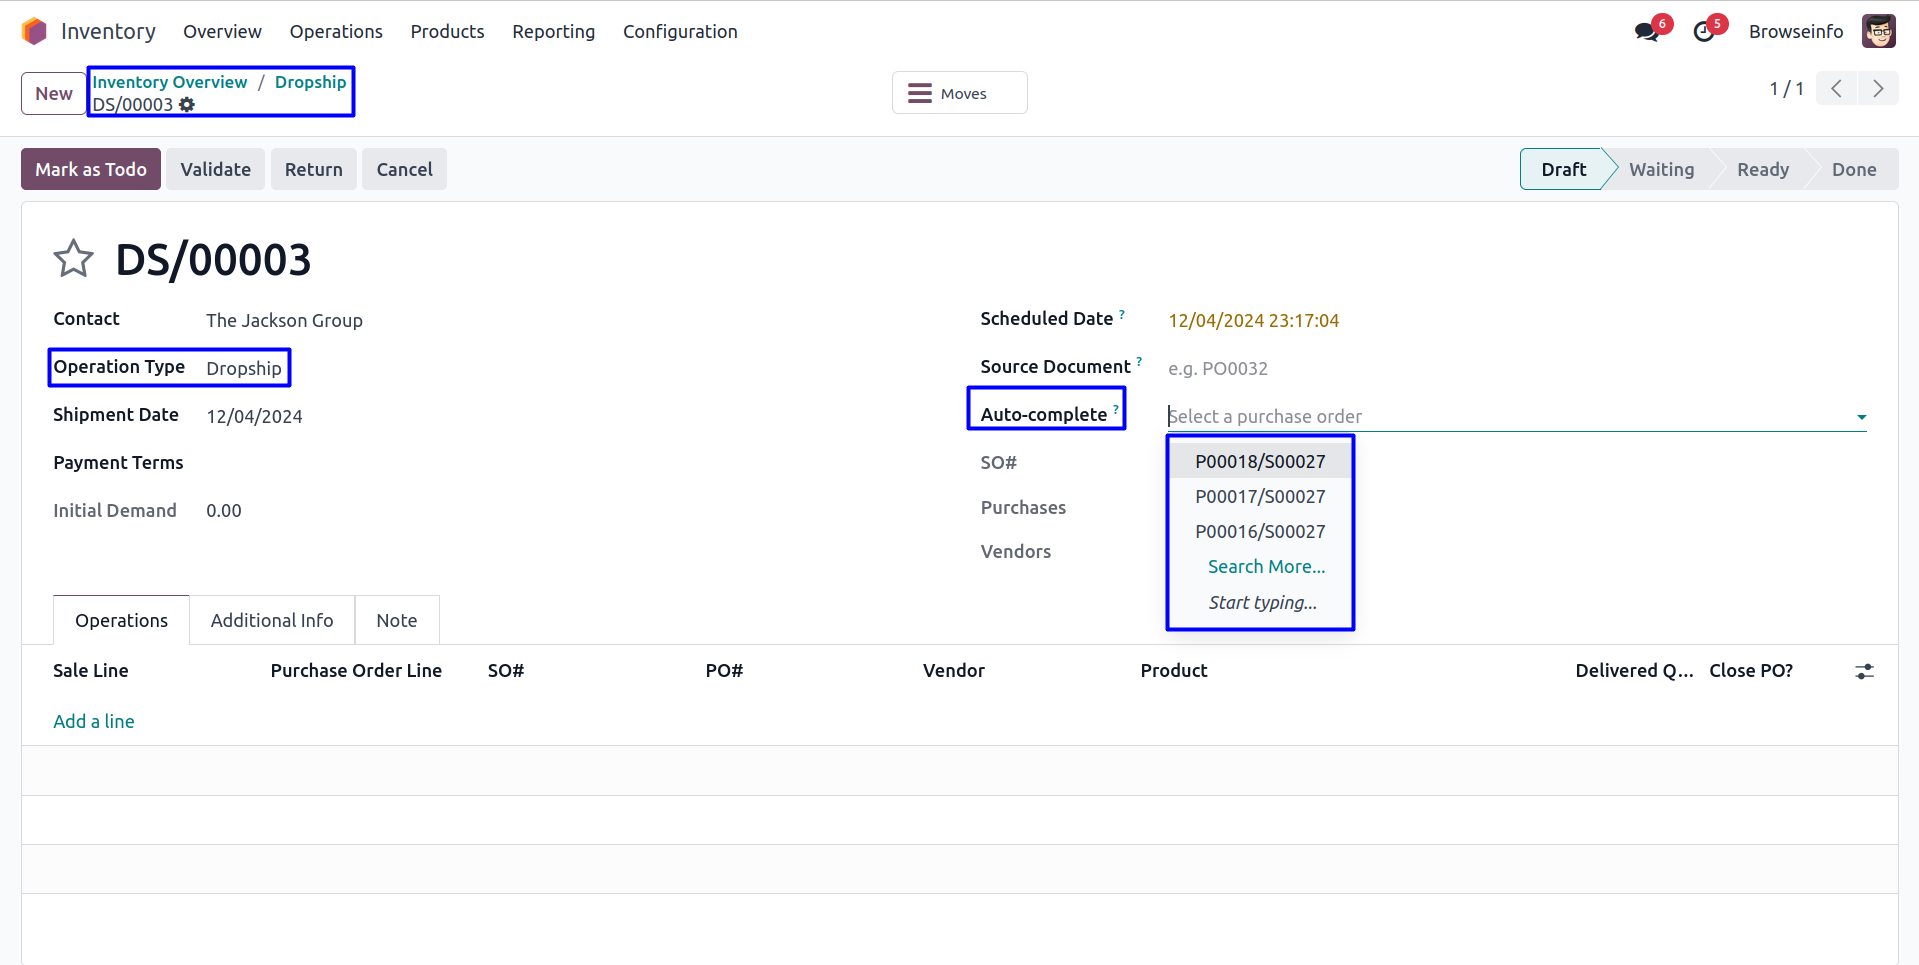Go to the next record arrow
Screen dimensions: 1919x965
(x=1878, y=89)
